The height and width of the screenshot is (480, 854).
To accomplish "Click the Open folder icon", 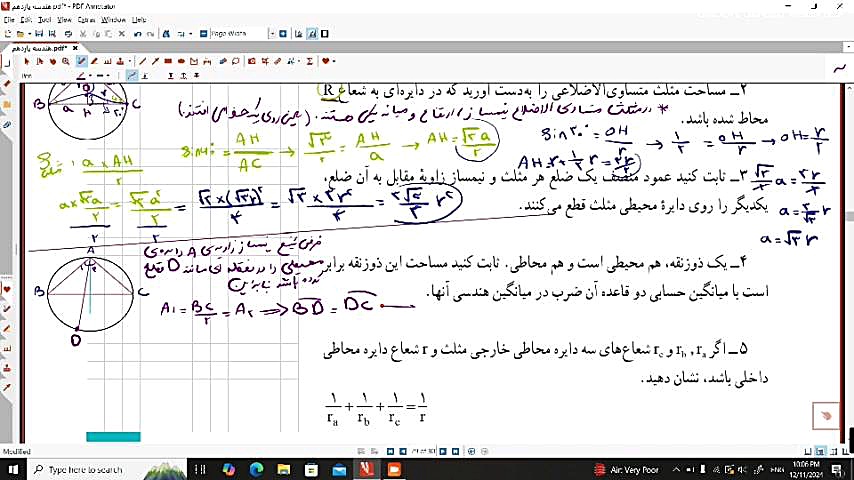I will pos(21,34).
